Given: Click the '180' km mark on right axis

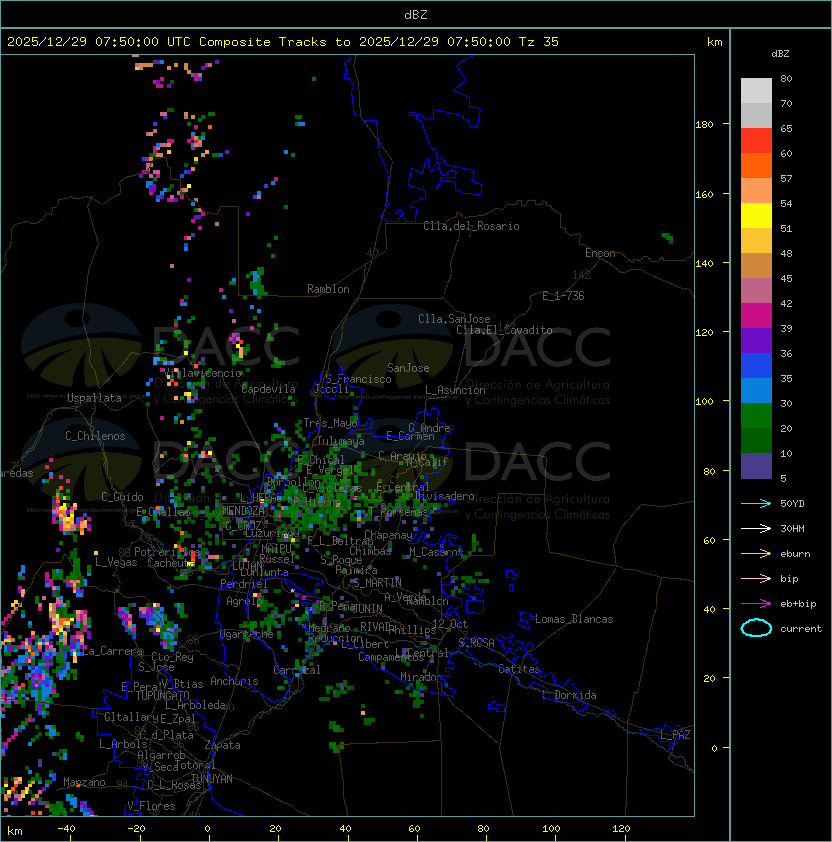Looking at the screenshot, I should [x=704, y=125].
